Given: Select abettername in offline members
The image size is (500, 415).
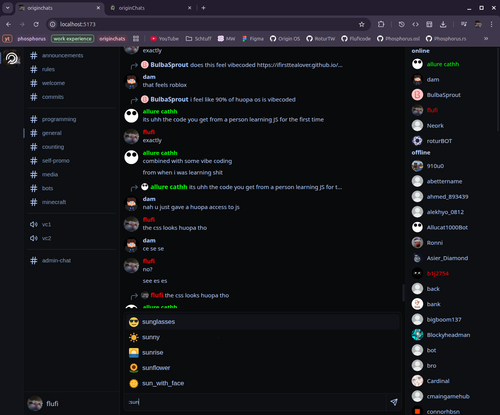Looking at the screenshot, I should [x=452, y=181].
